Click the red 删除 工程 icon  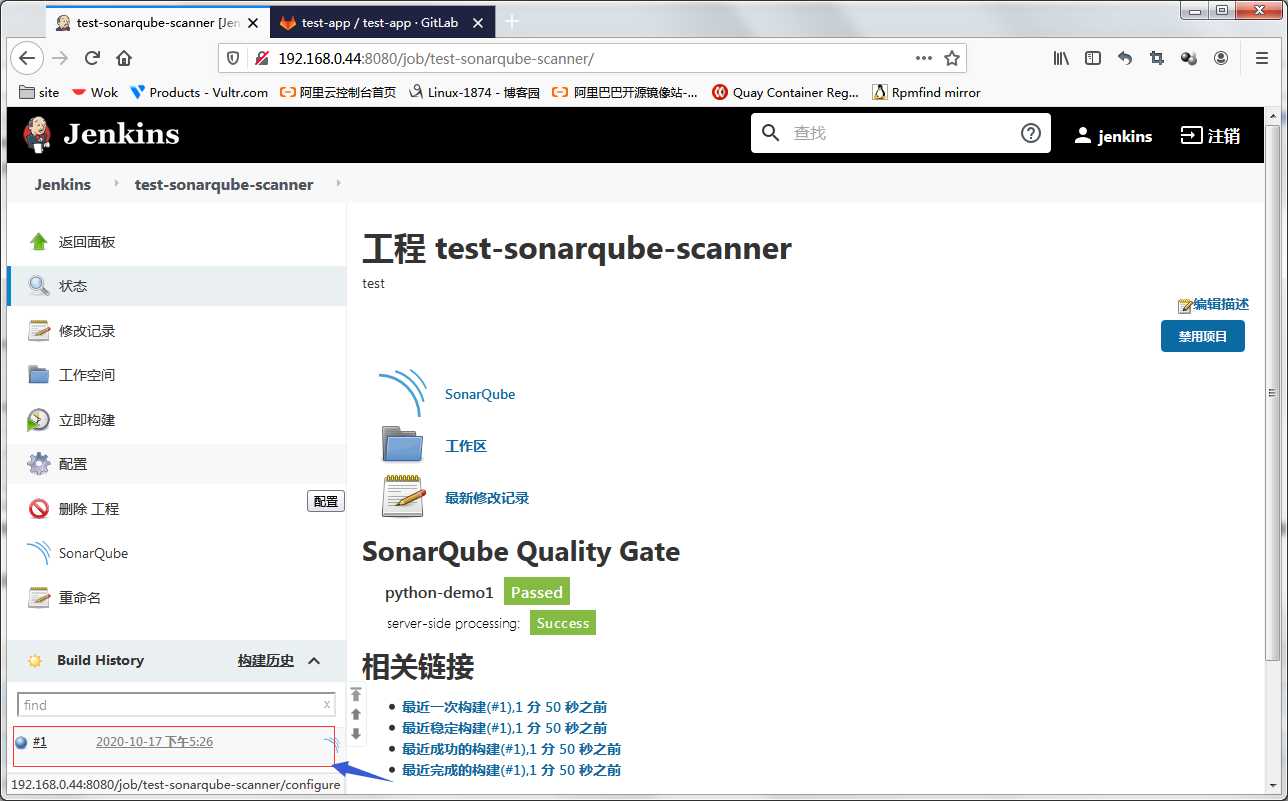point(38,509)
